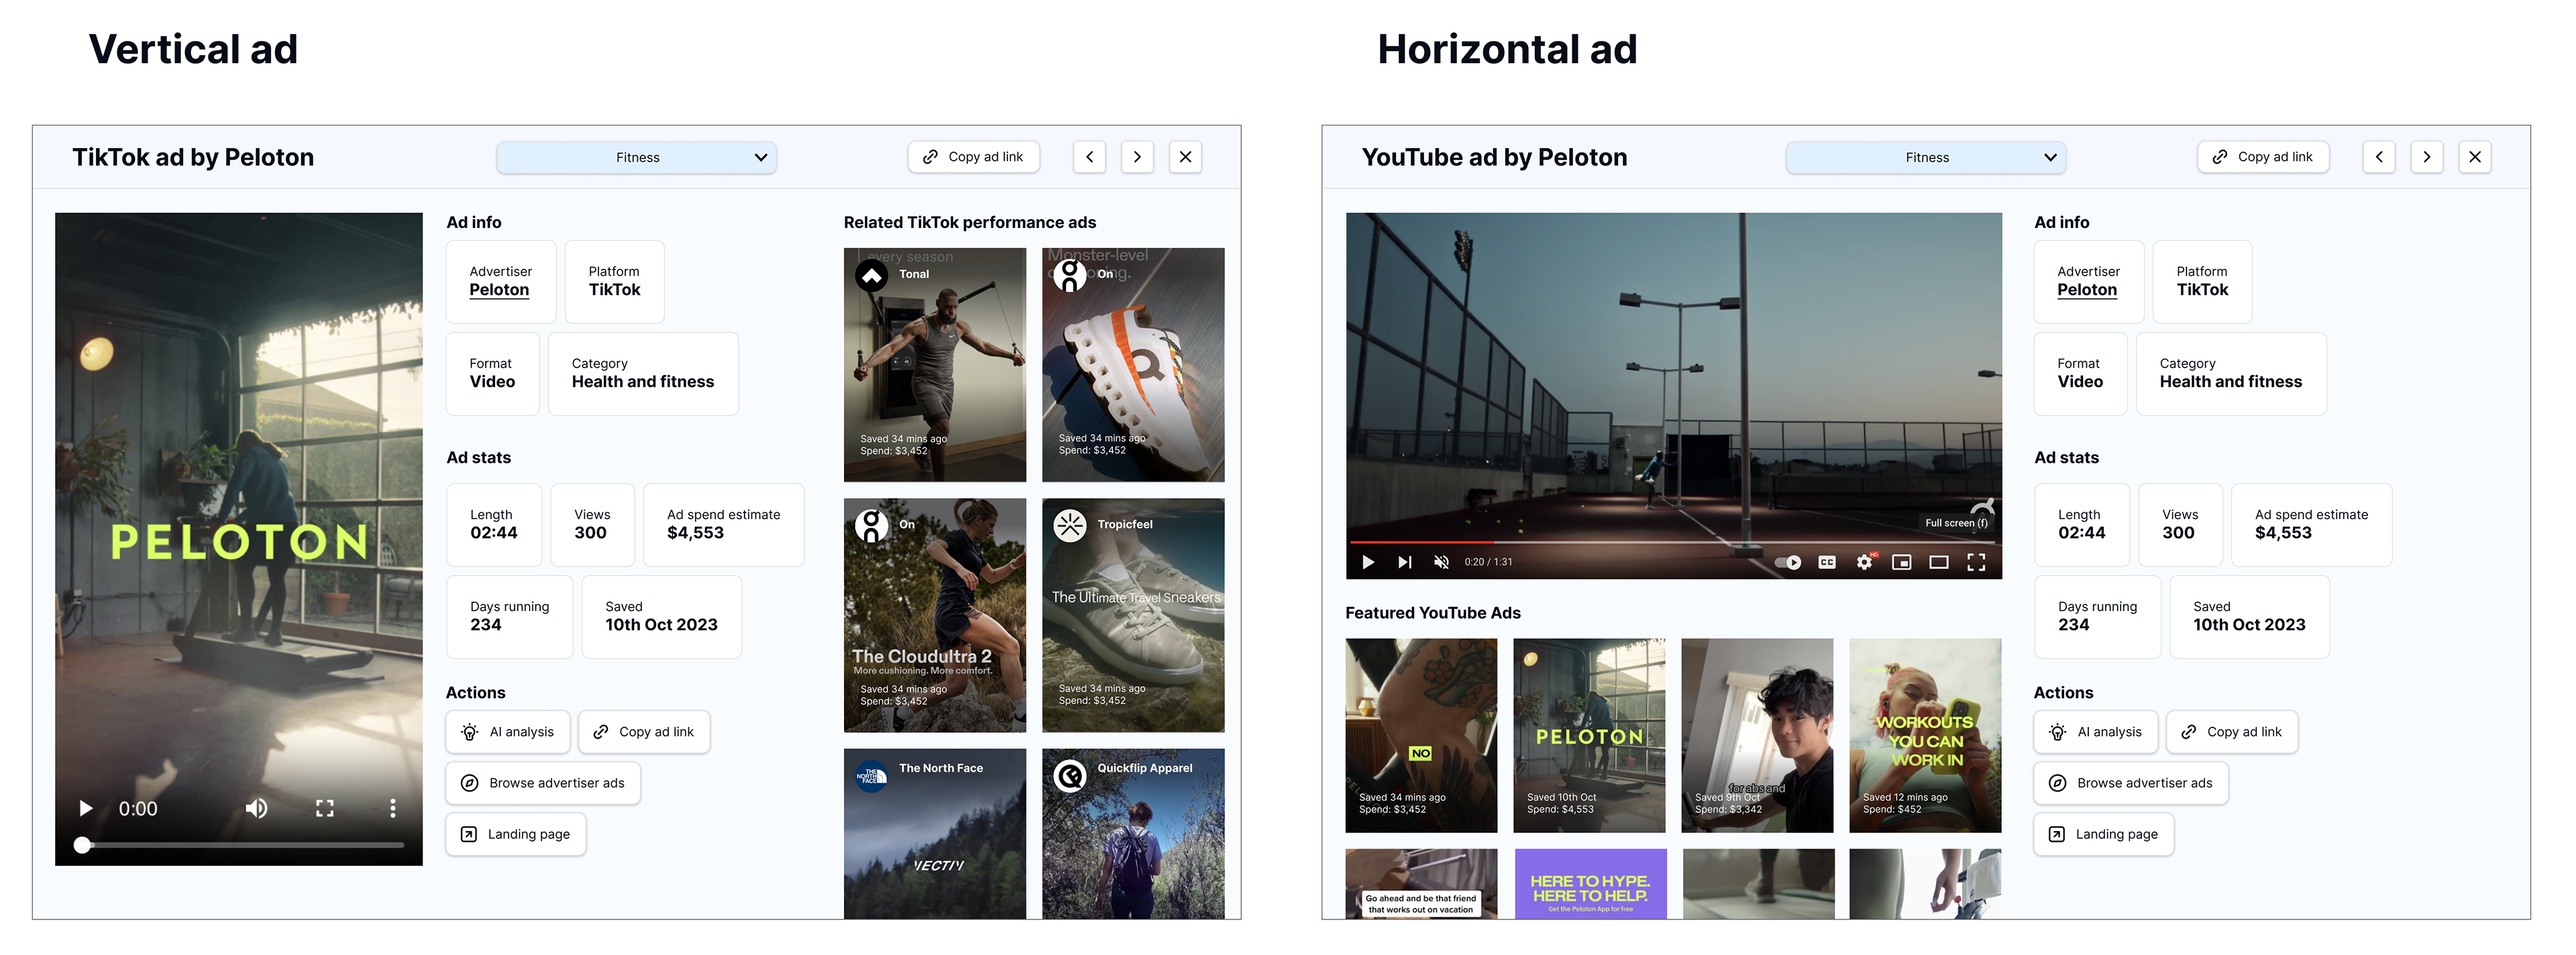This screenshot has height=955, width=2576.
Task: Click Category Health and fitness in YouTube panel
Action: pyautogui.click(x=2231, y=373)
